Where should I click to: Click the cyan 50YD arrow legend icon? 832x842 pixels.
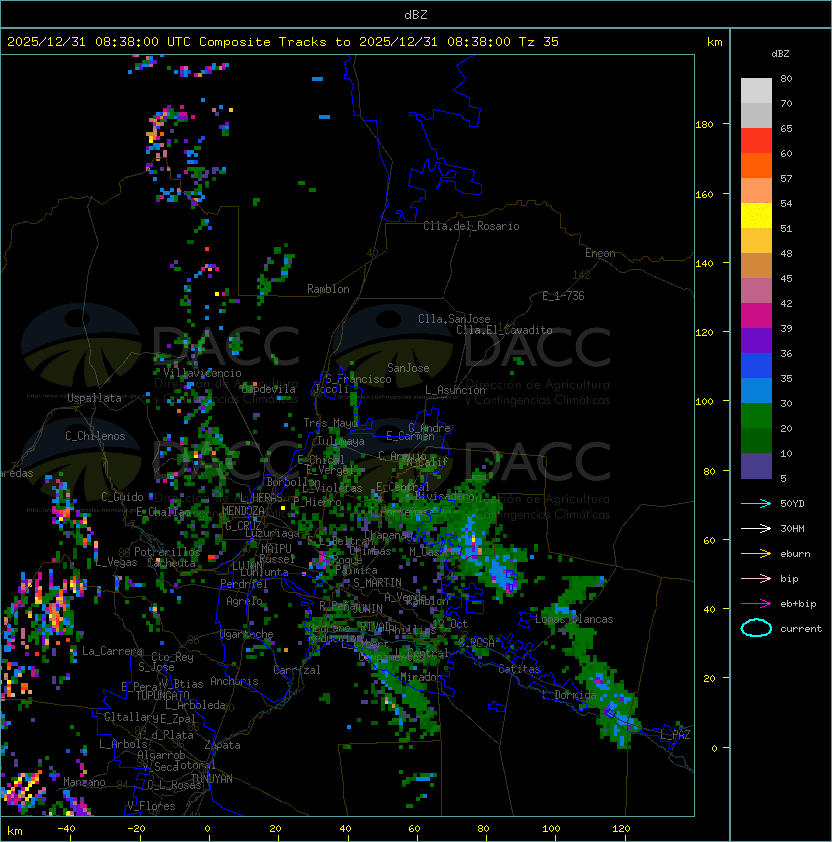coord(756,503)
